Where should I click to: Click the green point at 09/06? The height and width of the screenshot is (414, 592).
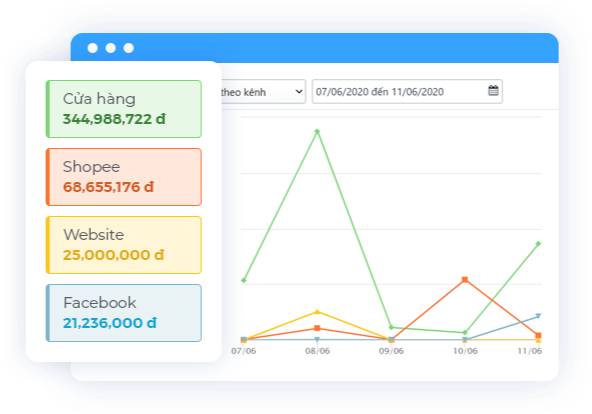(x=391, y=328)
